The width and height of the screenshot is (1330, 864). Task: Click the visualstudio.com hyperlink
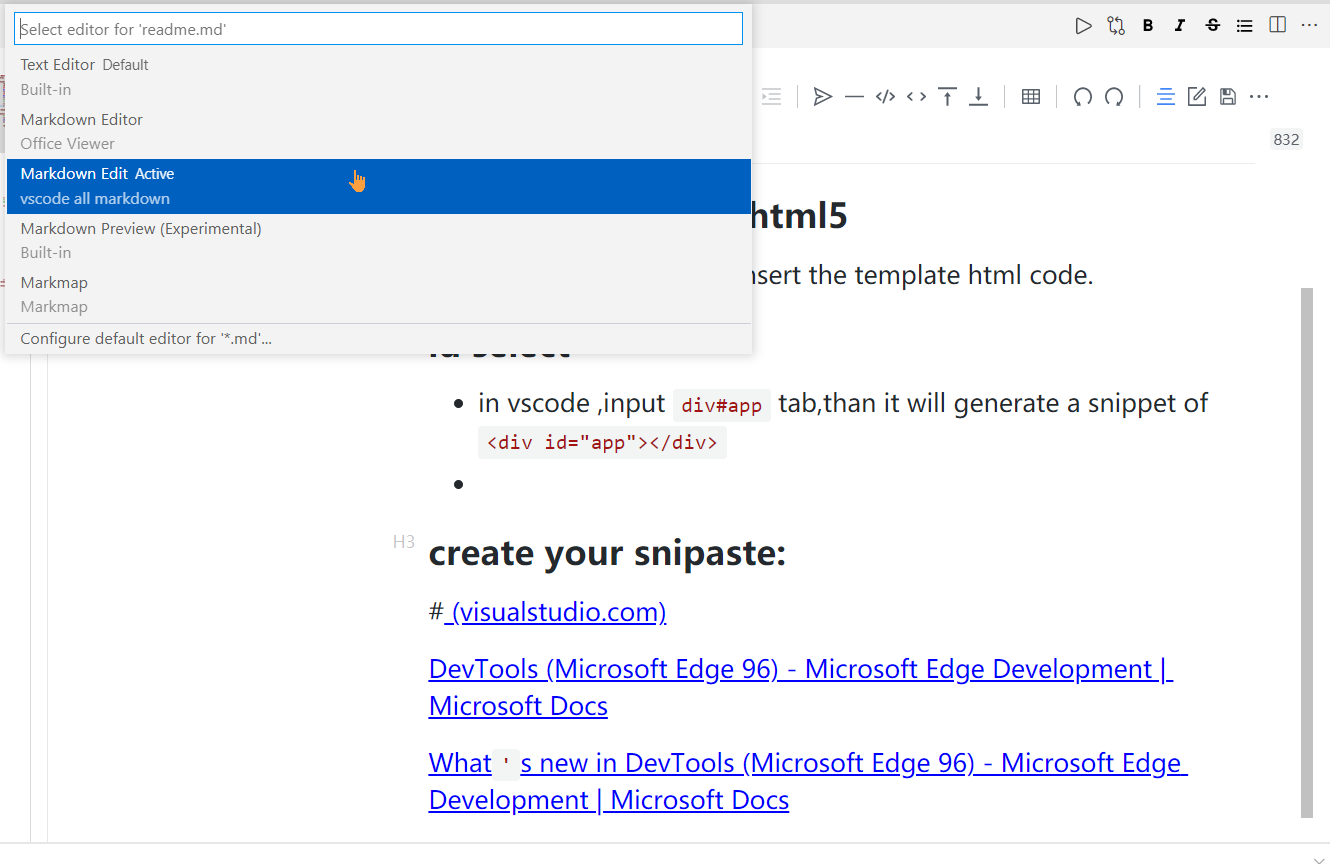click(x=556, y=611)
